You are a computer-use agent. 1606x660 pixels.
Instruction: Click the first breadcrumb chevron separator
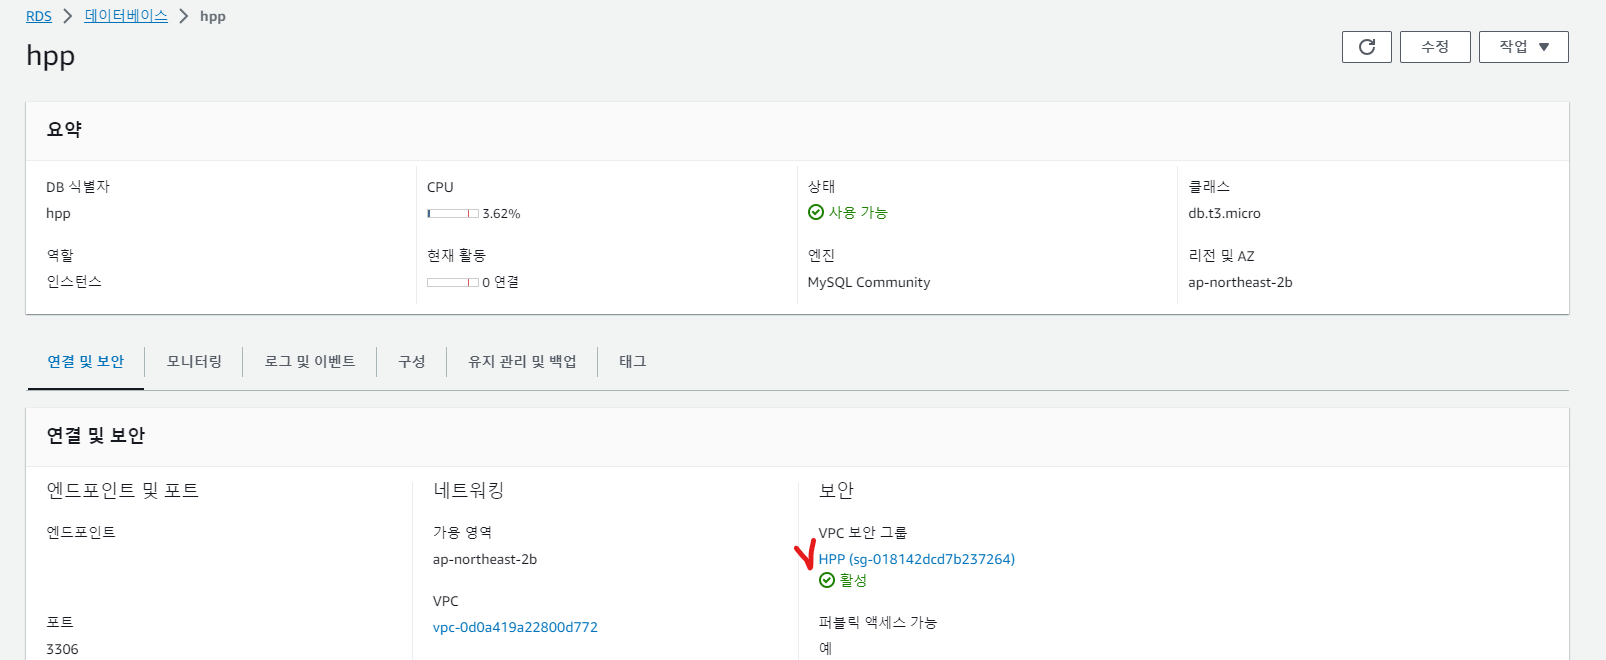(68, 16)
